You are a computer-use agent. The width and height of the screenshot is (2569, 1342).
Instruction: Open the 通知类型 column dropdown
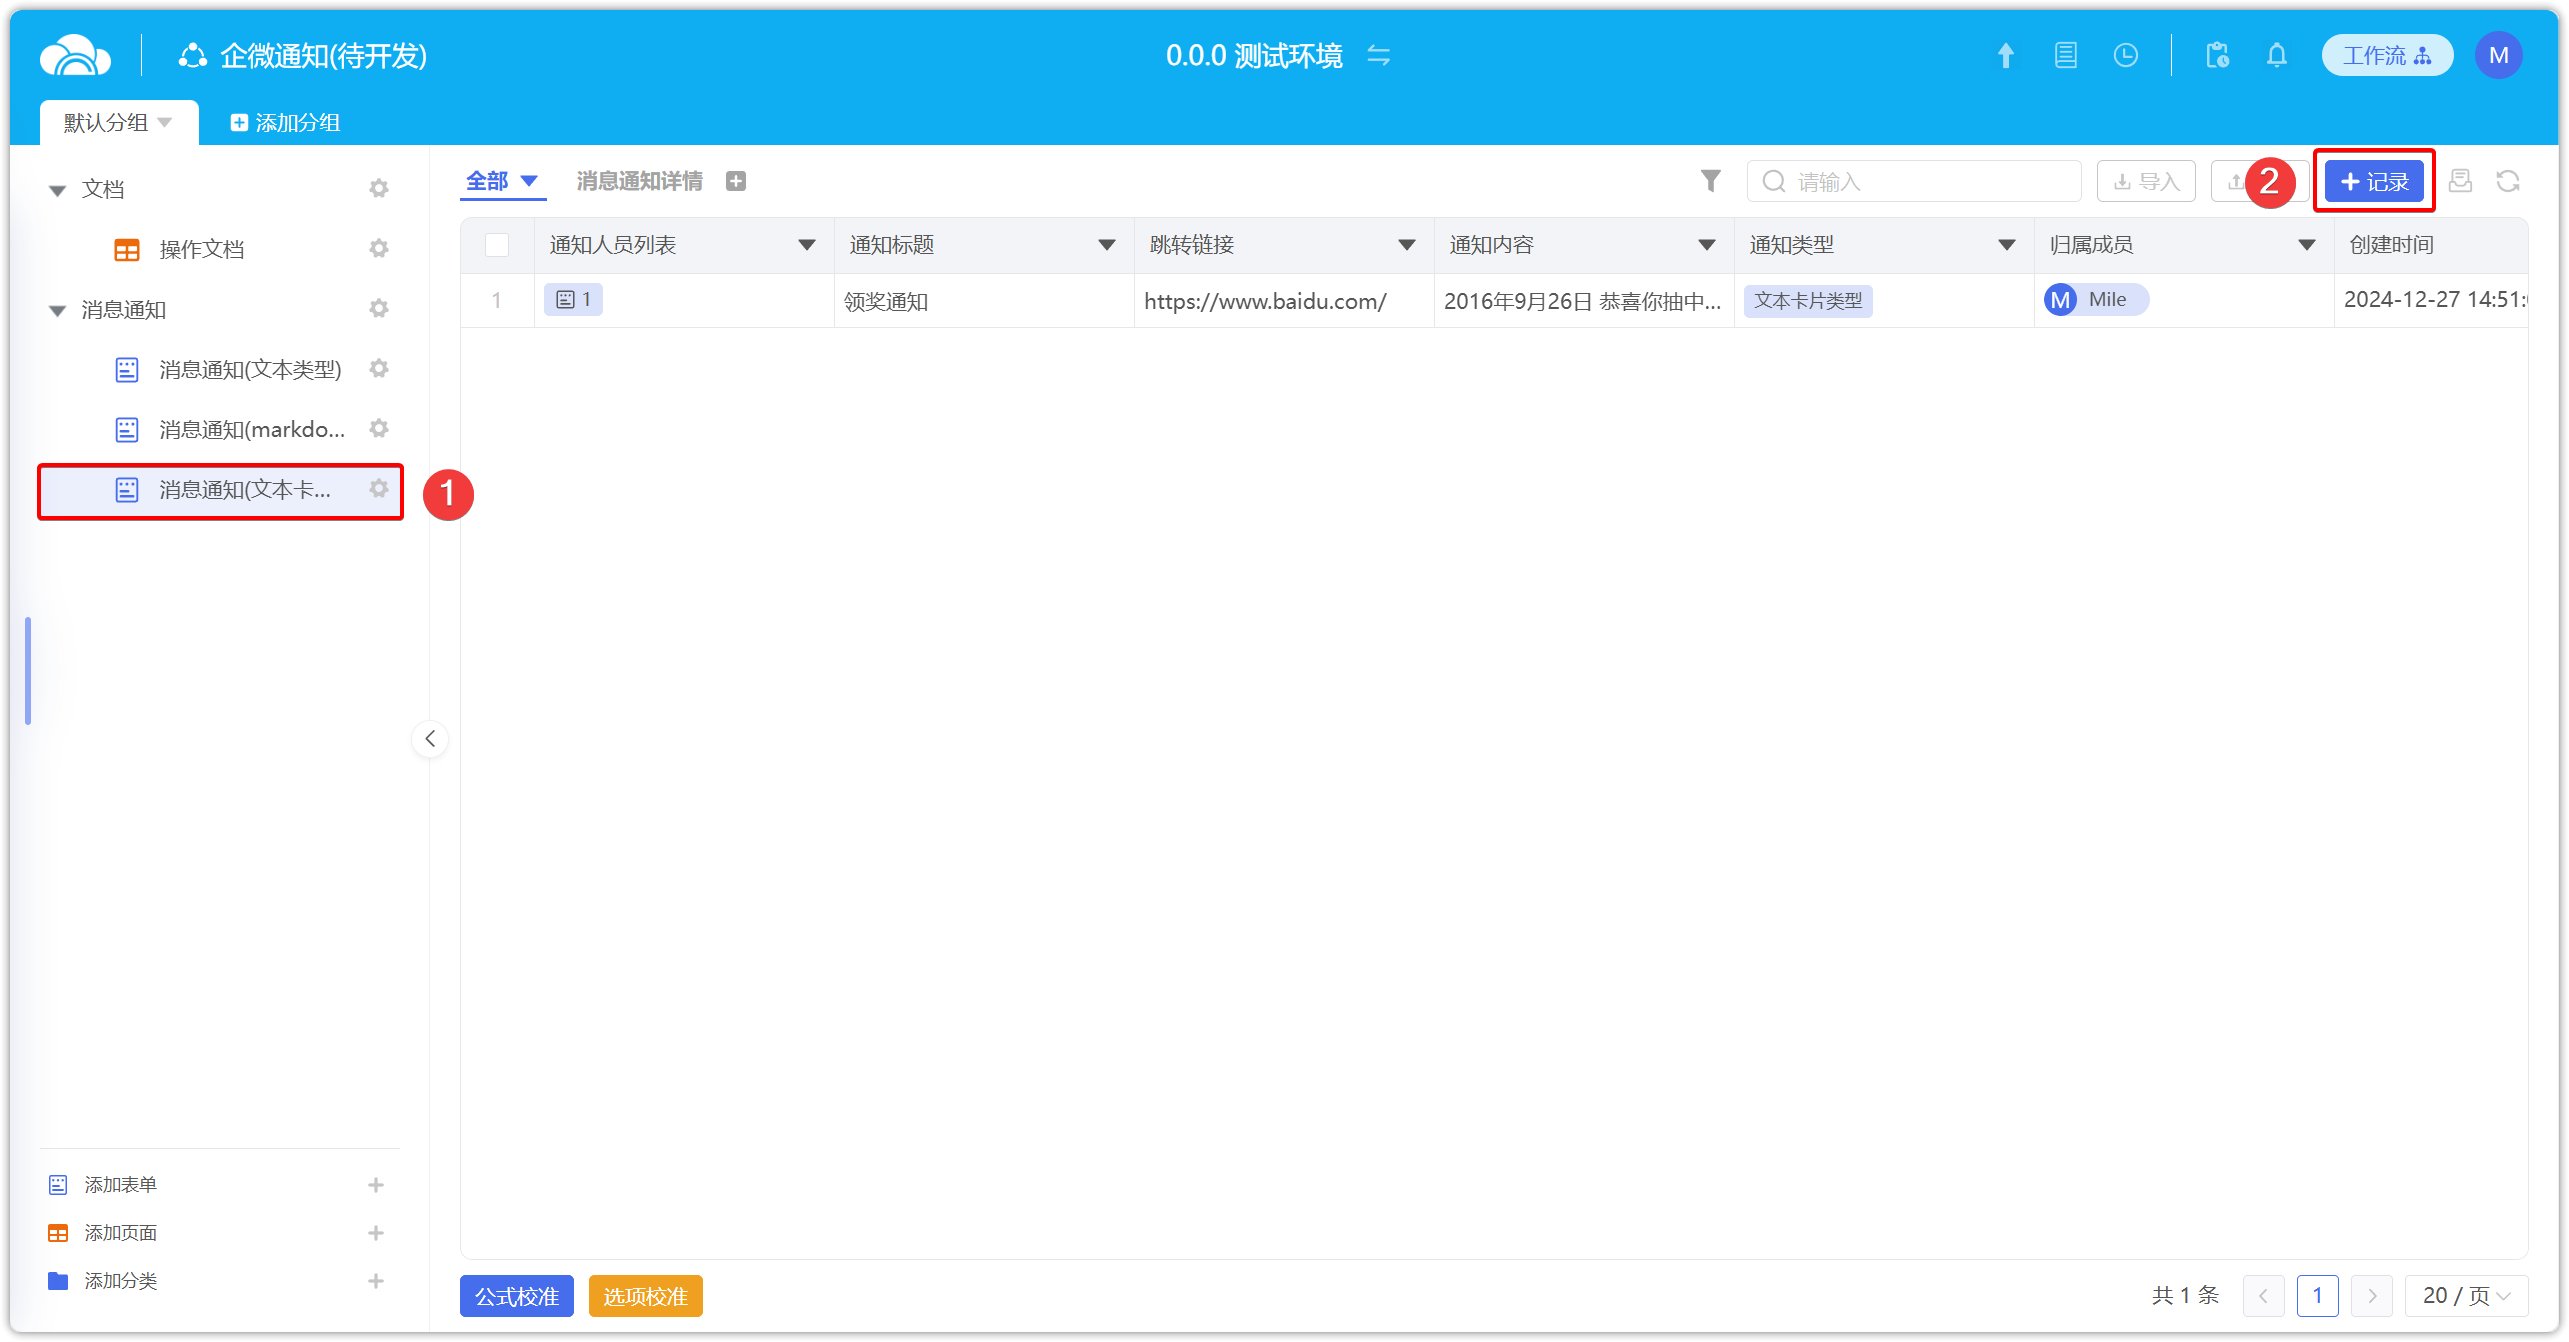pos(2007,245)
